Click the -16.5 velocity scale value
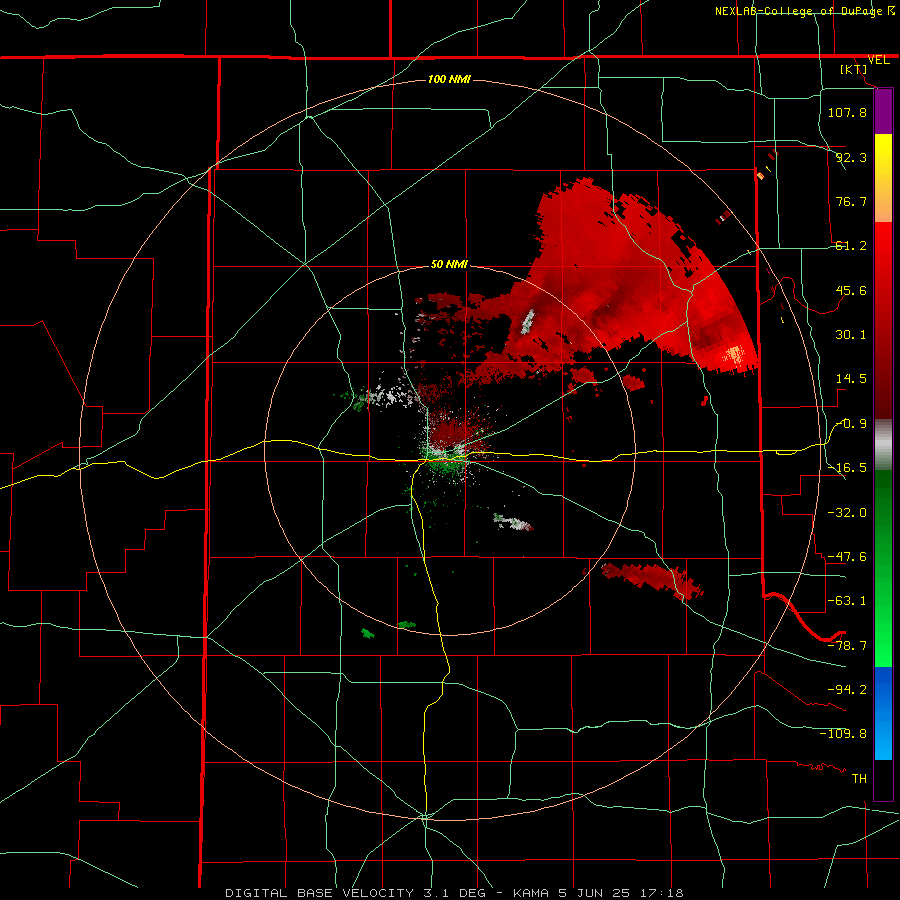The height and width of the screenshot is (900, 900). pyautogui.click(x=847, y=468)
